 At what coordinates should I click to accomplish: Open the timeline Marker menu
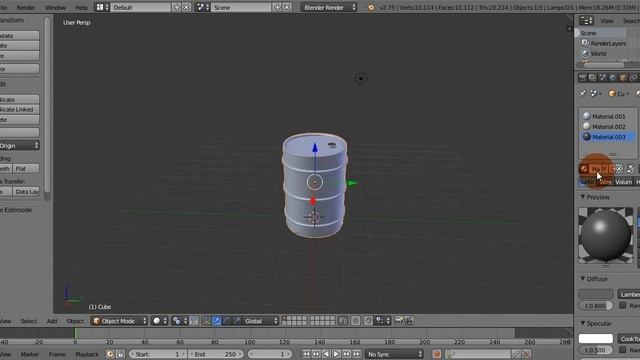click(30, 354)
